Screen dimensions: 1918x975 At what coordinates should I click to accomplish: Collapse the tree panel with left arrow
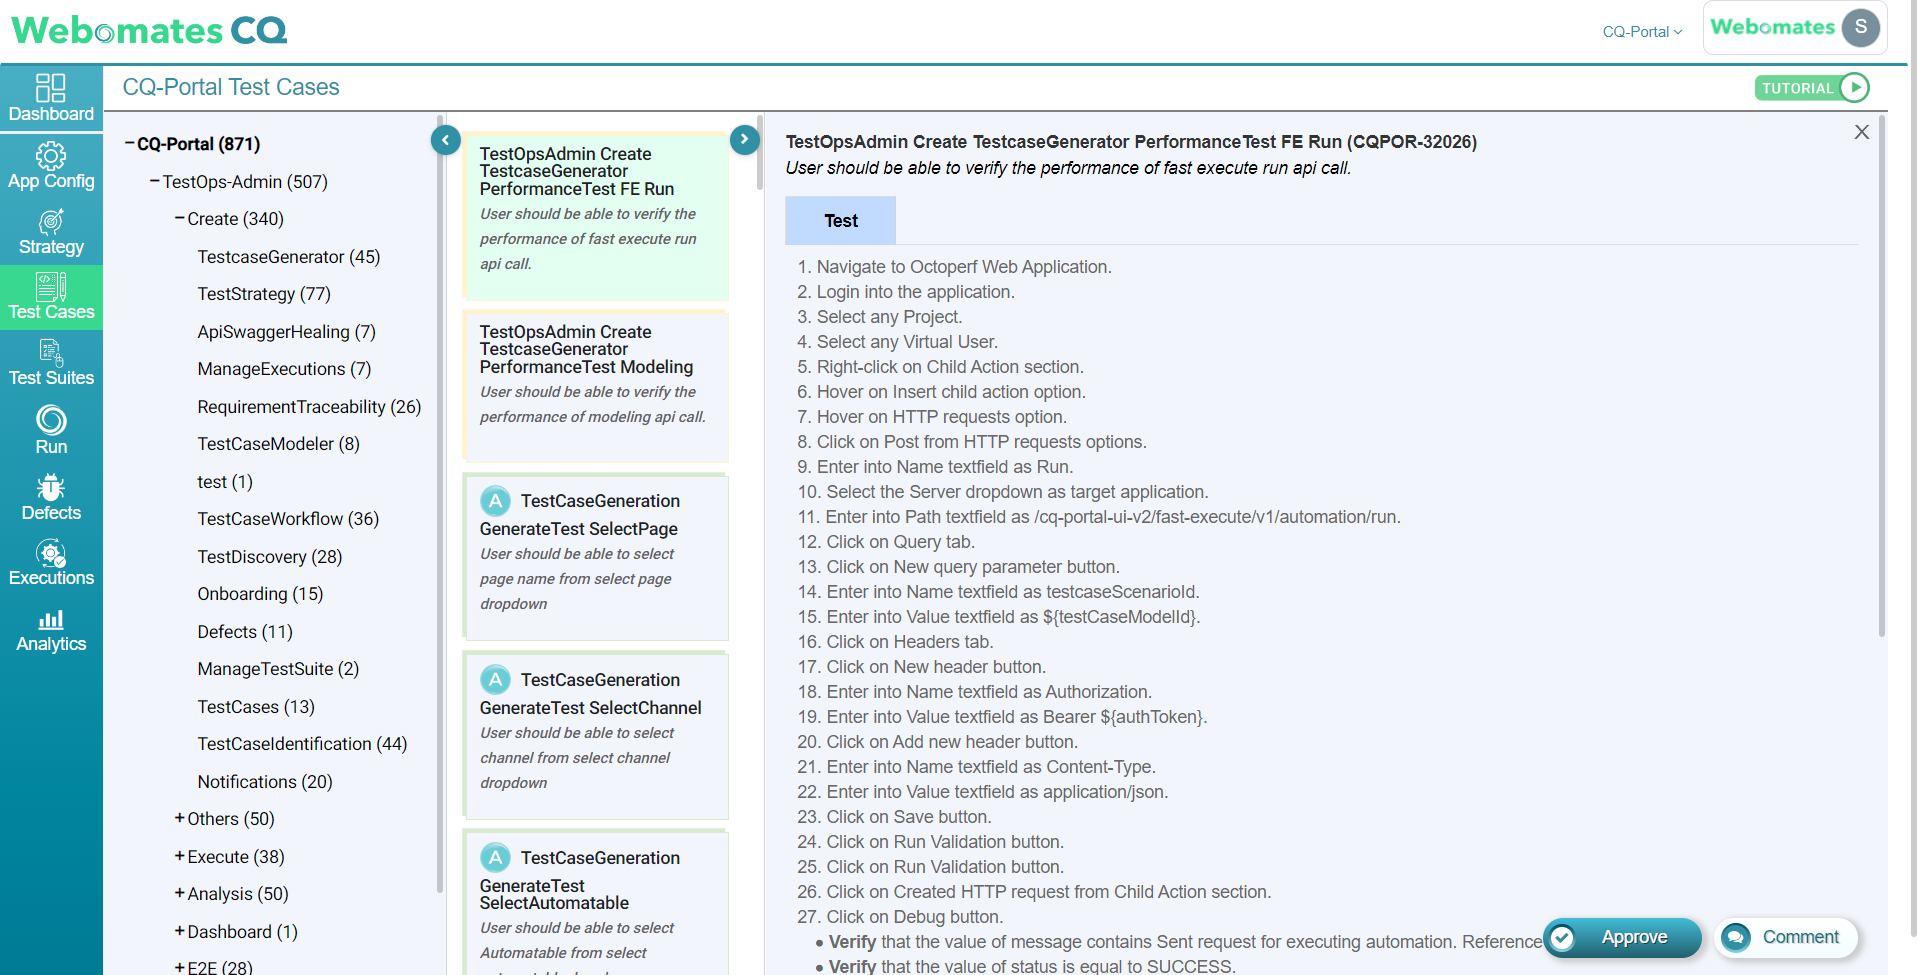tap(446, 140)
